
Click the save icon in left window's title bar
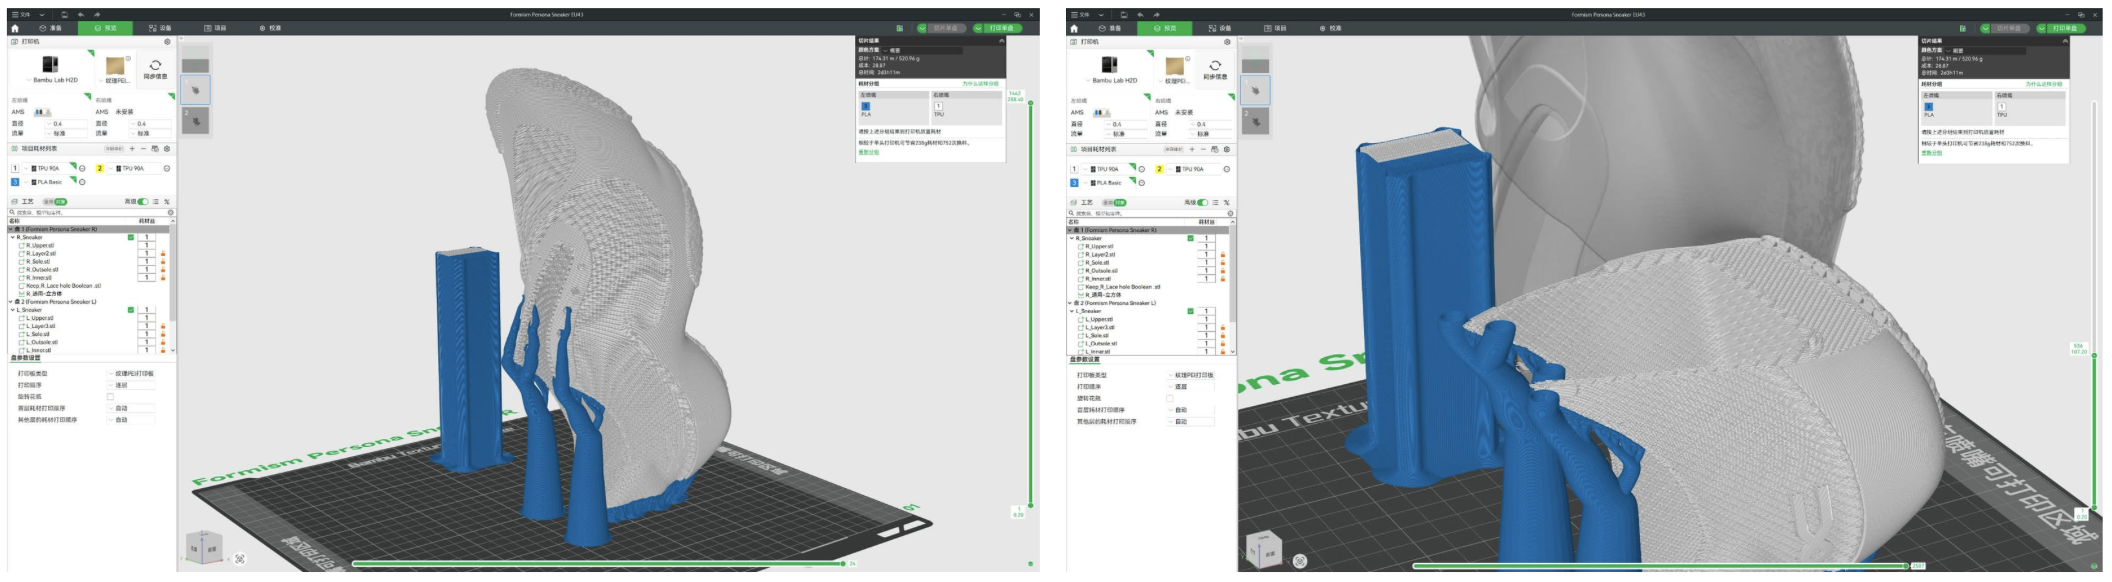pos(64,15)
